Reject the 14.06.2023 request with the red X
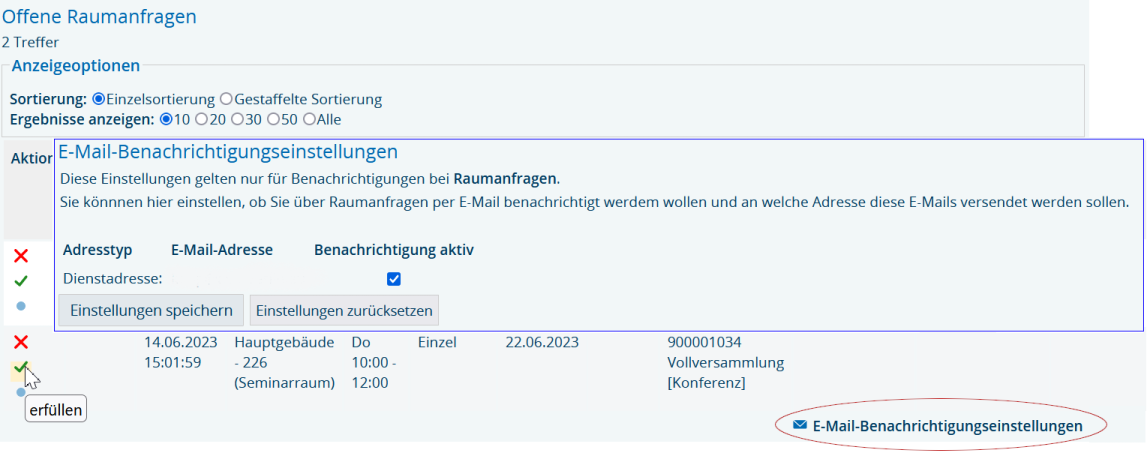 [21, 343]
